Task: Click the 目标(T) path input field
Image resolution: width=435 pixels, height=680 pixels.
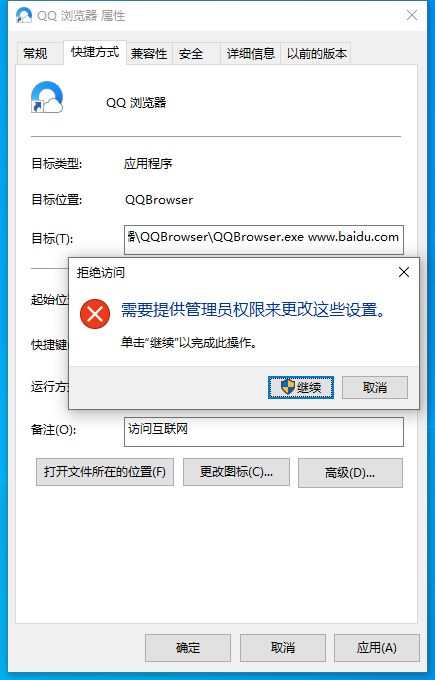Action: click(x=264, y=239)
